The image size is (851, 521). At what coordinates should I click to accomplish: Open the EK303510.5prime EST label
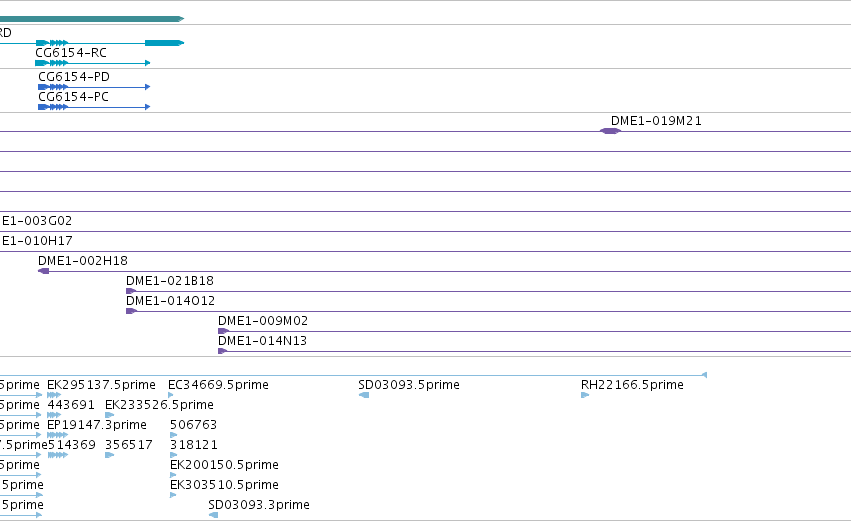(225, 485)
